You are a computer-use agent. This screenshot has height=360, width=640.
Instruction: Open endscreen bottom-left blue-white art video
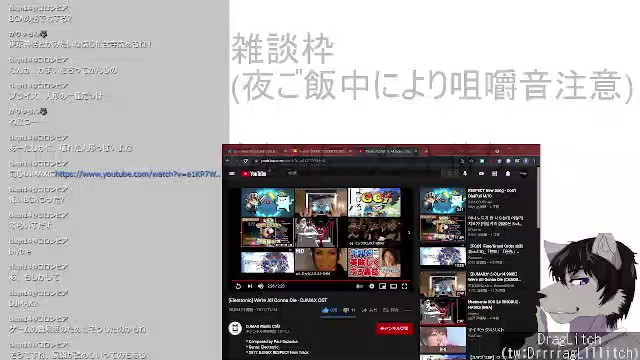[268, 262]
